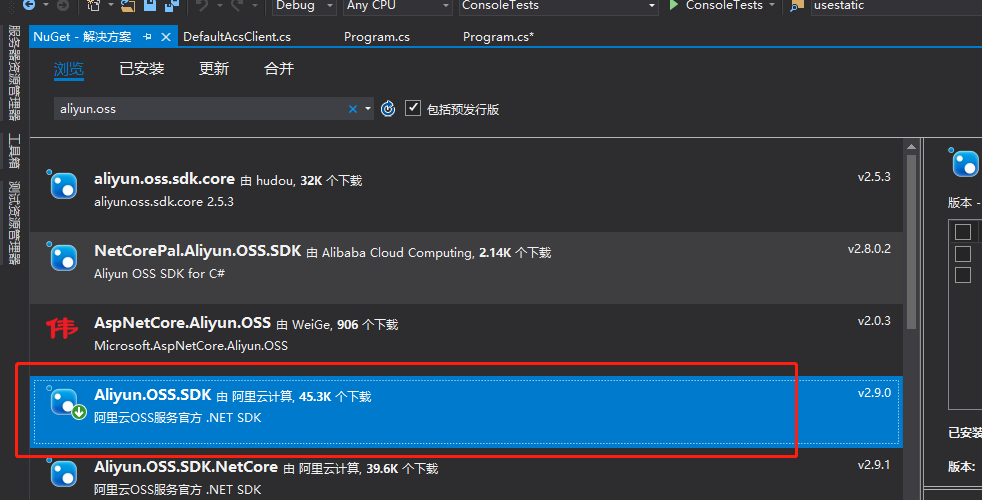Open the dropdown beside Start ConsoleTests
The height and width of the screenshot is (500, 982).
click(x=772, y=5)
